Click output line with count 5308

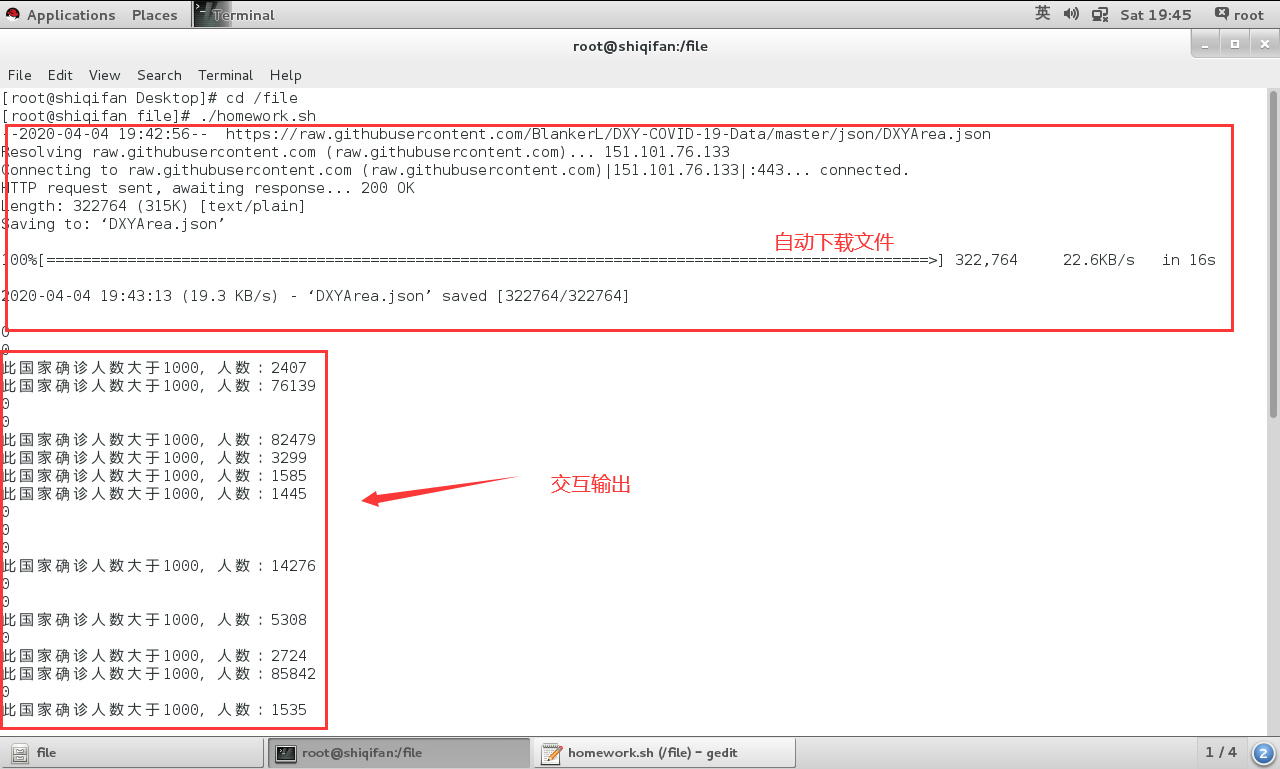click(155, 620)
